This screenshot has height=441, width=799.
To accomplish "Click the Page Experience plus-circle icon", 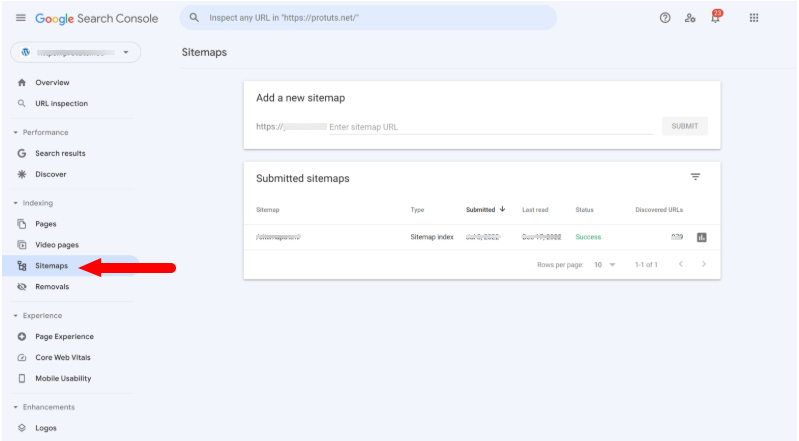I will tap(21, 336).
